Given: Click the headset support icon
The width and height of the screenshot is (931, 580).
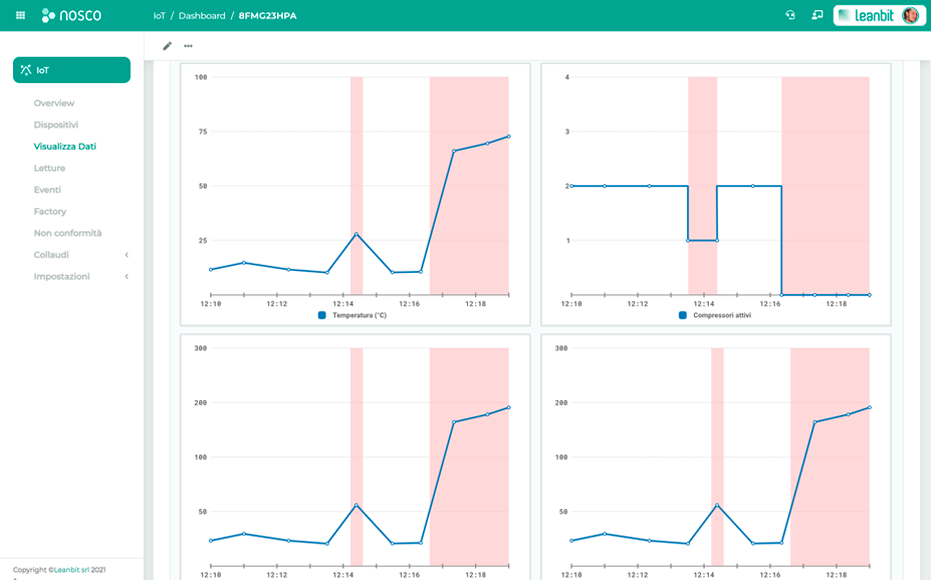Looking at the screenshot, I should [x=790, y=15].
